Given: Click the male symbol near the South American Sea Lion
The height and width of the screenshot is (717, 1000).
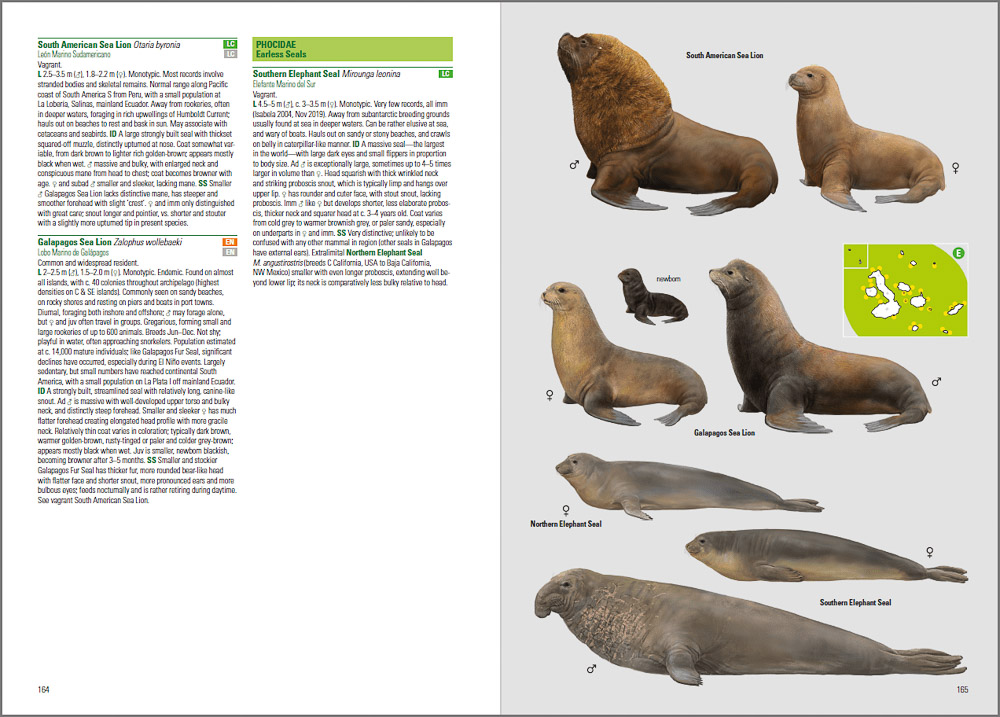Looking at the screenshot, I should coord(575,165).
